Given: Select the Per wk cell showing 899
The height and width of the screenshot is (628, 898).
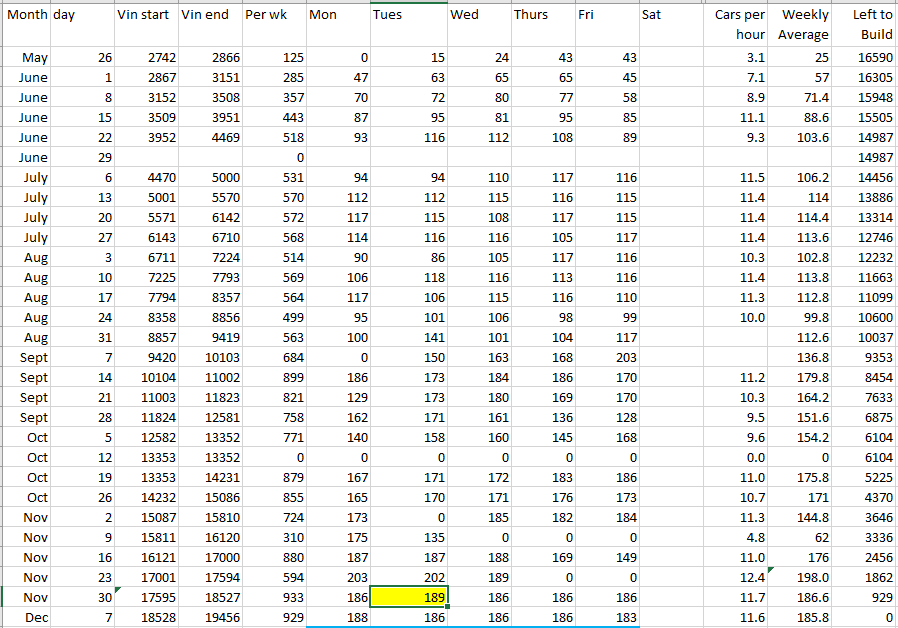Looking at the screenshot, I should 272,377.
